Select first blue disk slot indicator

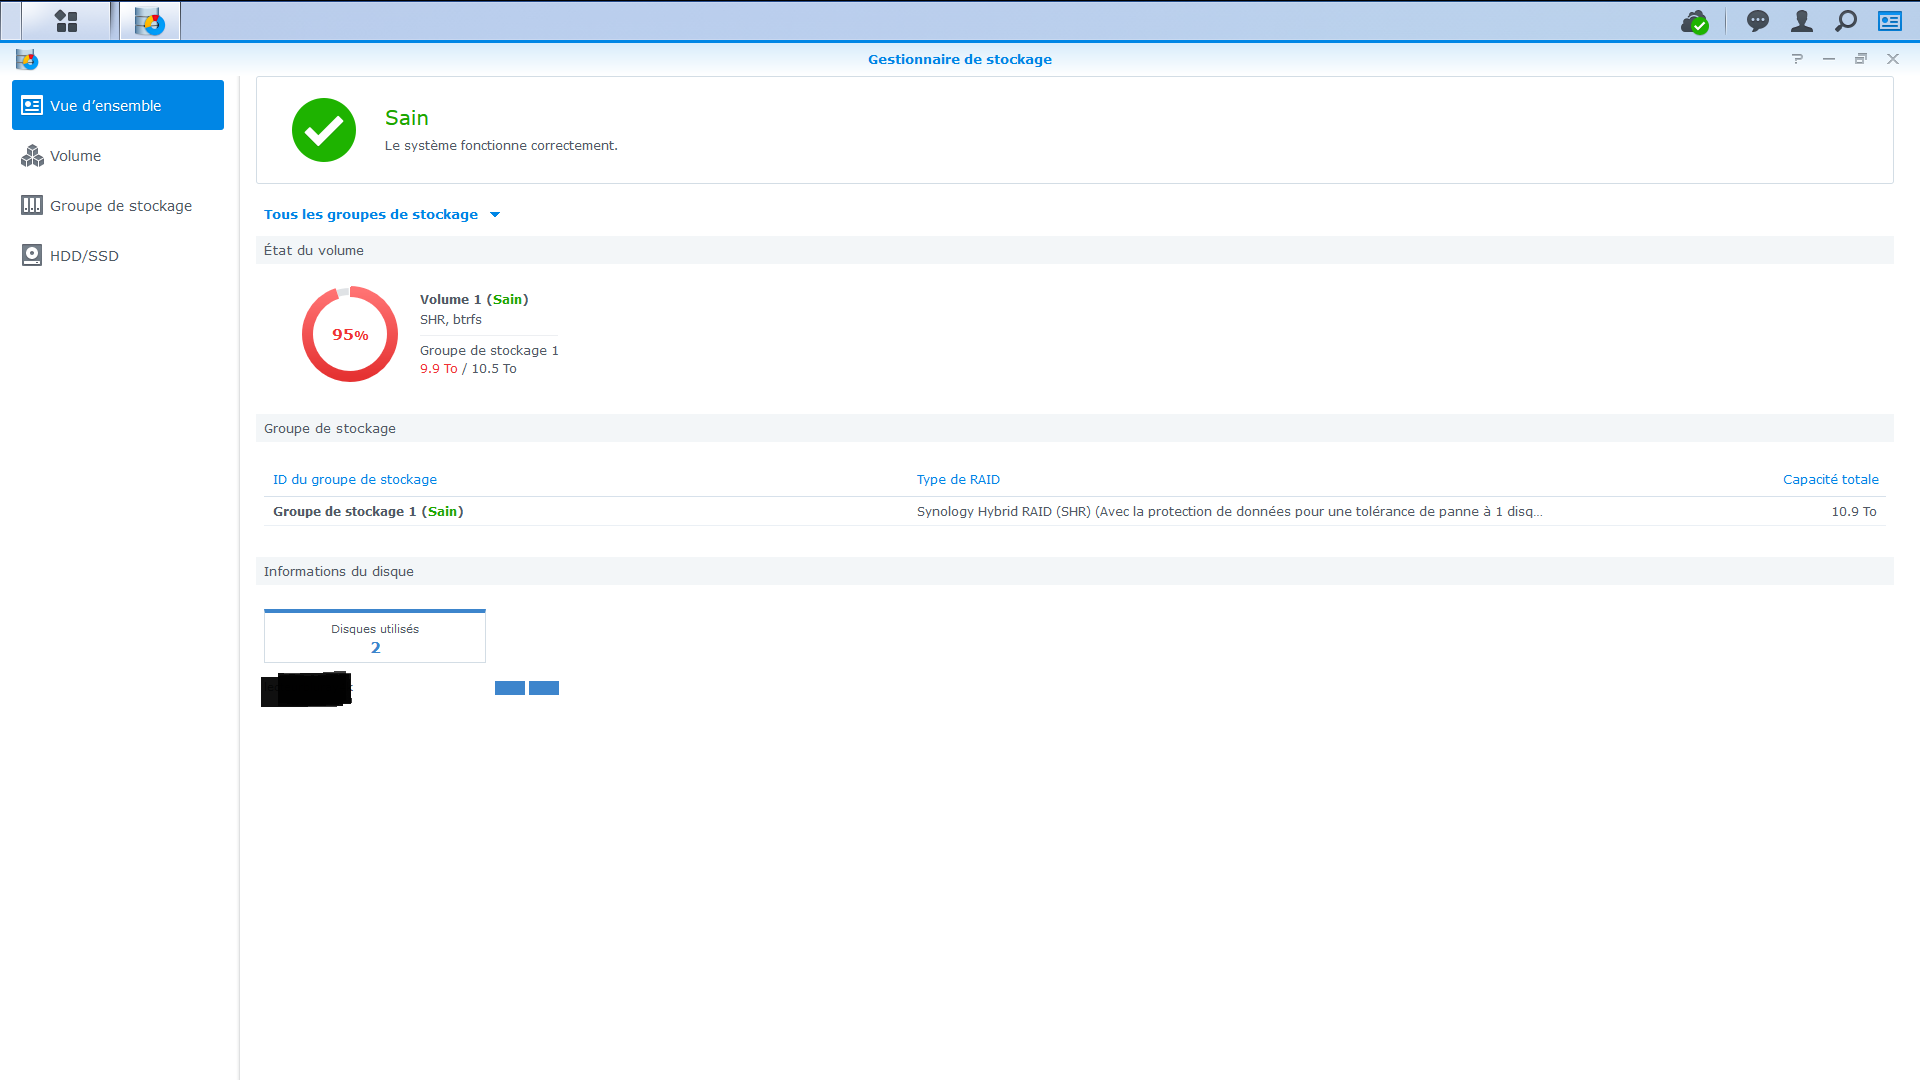(510, 688)
